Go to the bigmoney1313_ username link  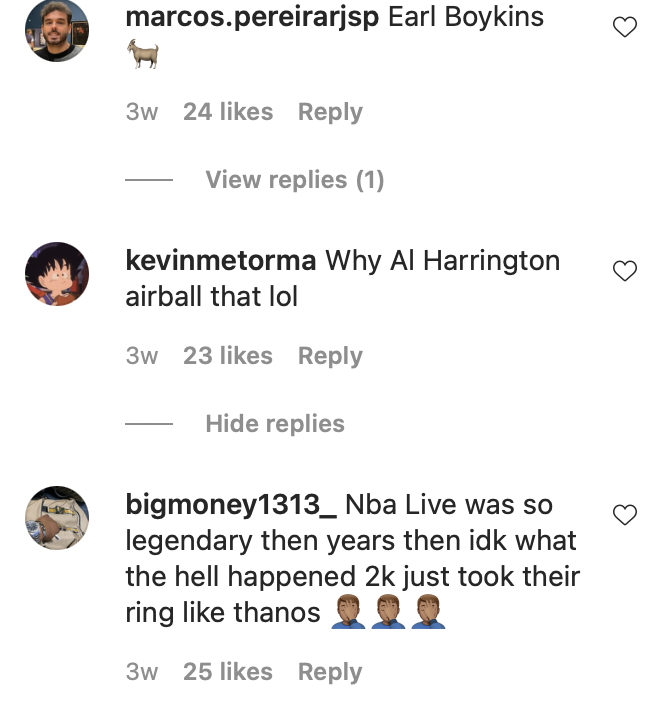coord(231,505)
